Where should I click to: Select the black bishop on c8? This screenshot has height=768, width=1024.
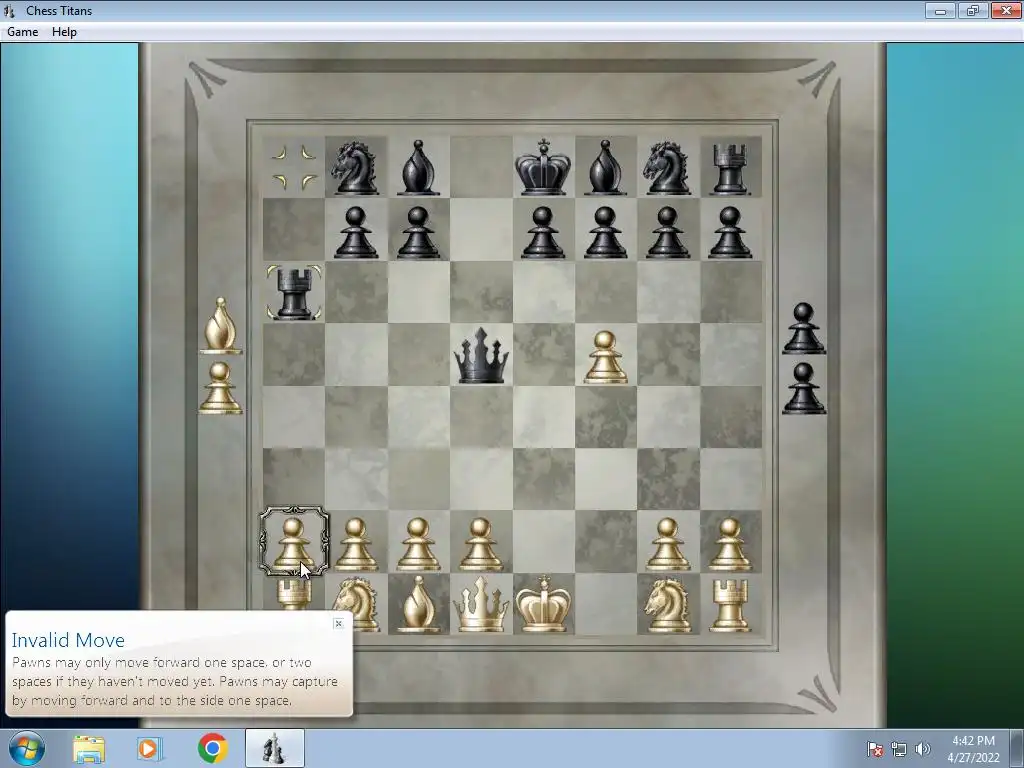[418, 168]
